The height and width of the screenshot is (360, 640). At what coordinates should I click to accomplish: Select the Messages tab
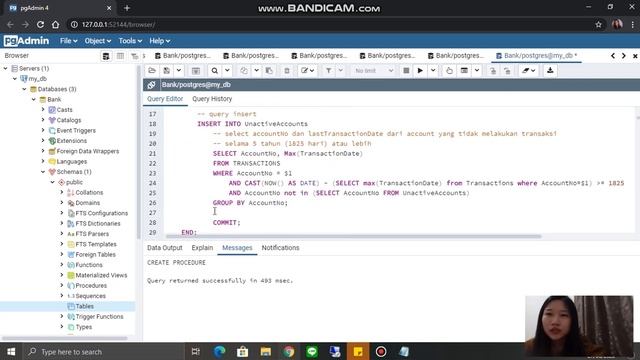[237, 248]
